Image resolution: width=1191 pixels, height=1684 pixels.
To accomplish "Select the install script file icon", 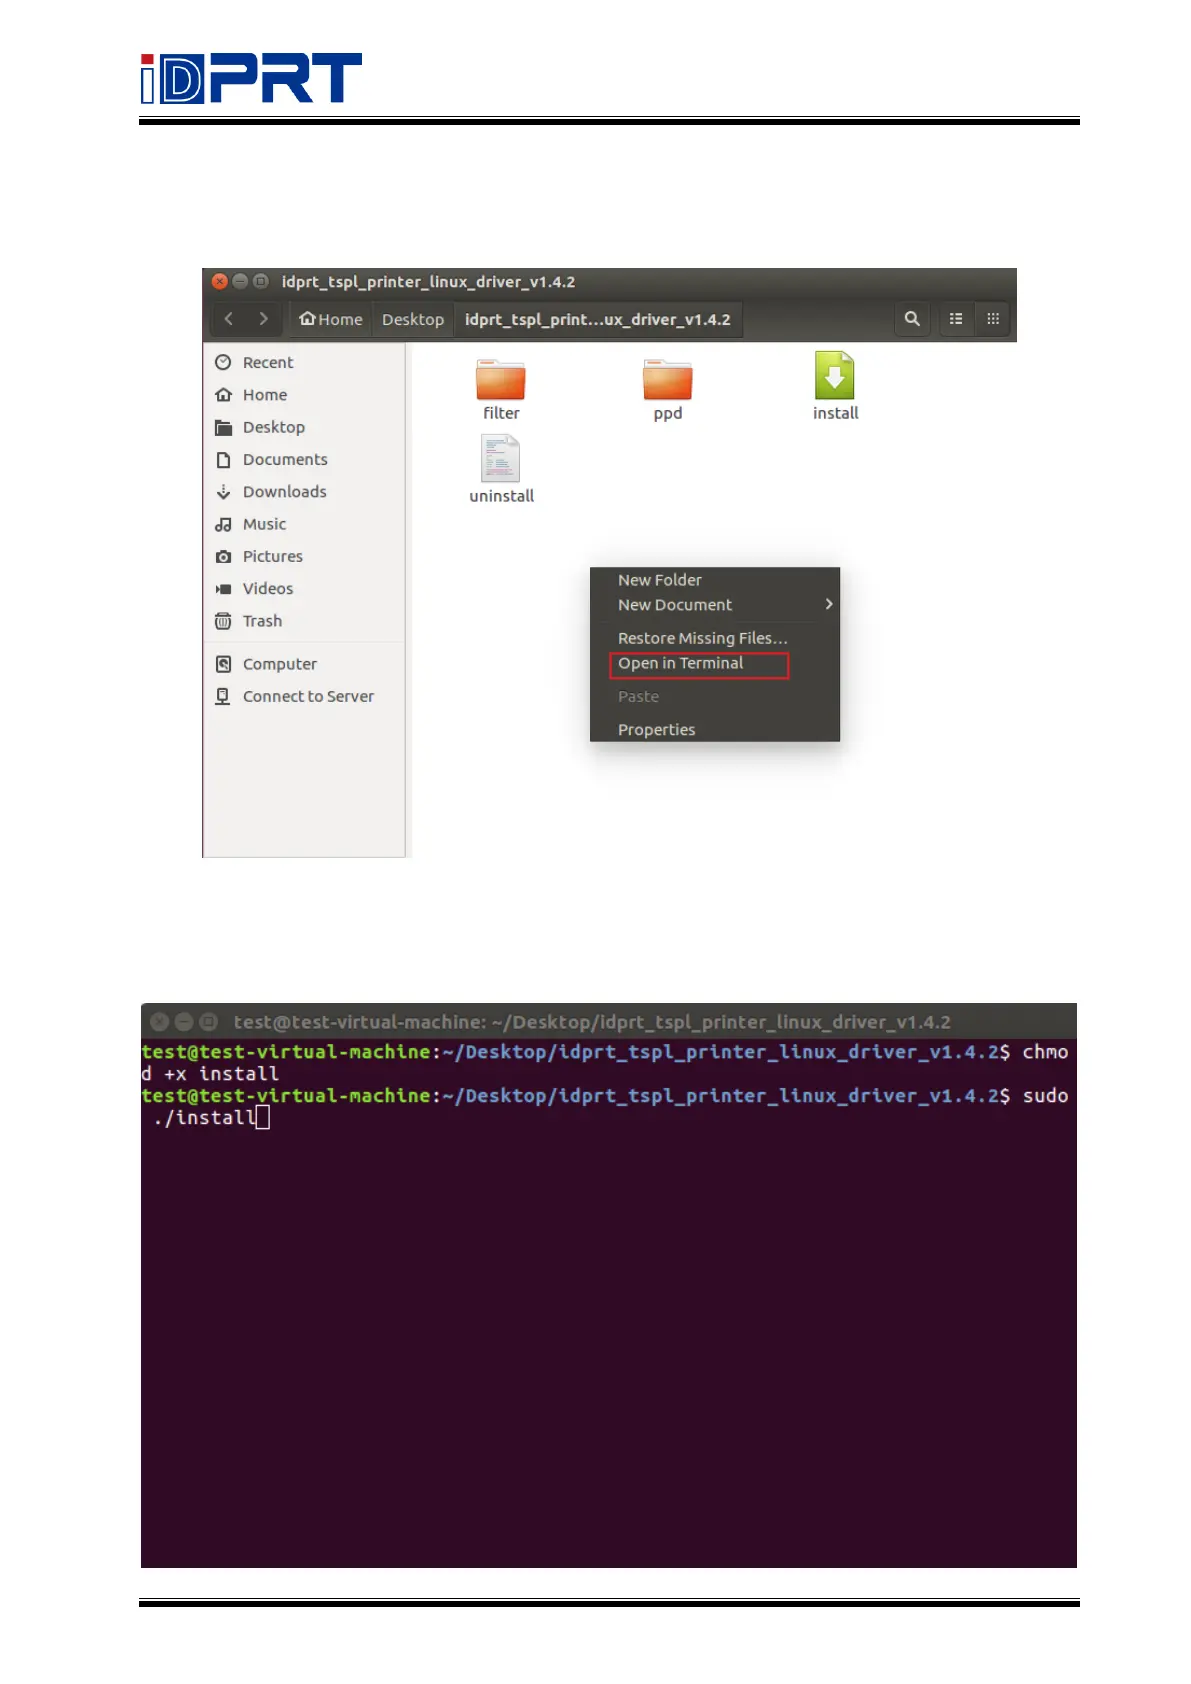I will (x=834, y=376).
